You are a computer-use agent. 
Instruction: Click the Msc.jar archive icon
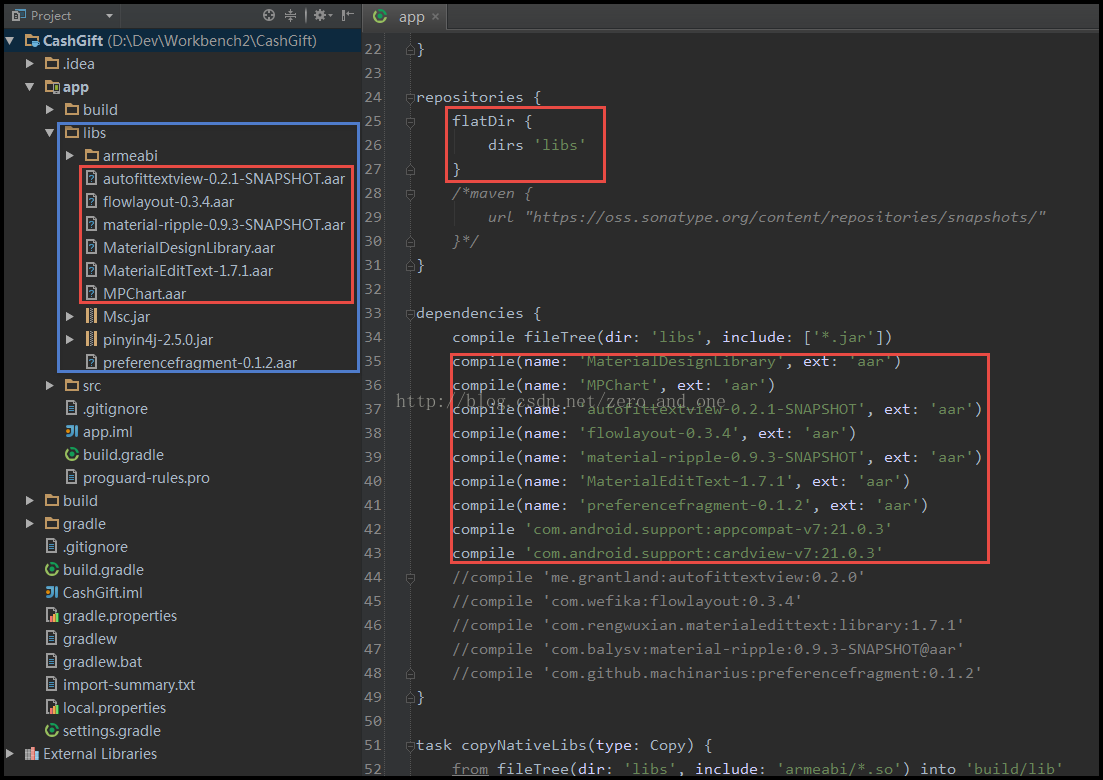coord(91,317)
